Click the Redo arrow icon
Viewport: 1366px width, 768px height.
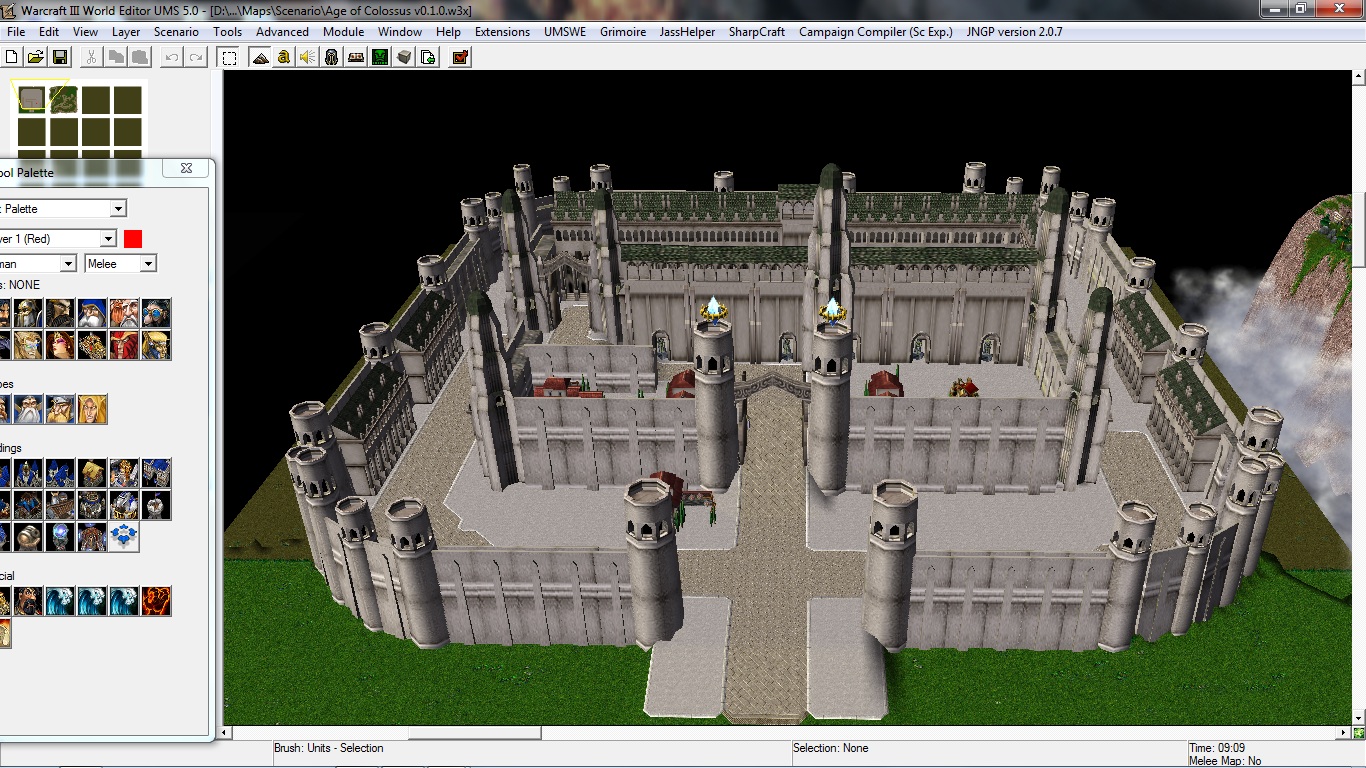196,57
